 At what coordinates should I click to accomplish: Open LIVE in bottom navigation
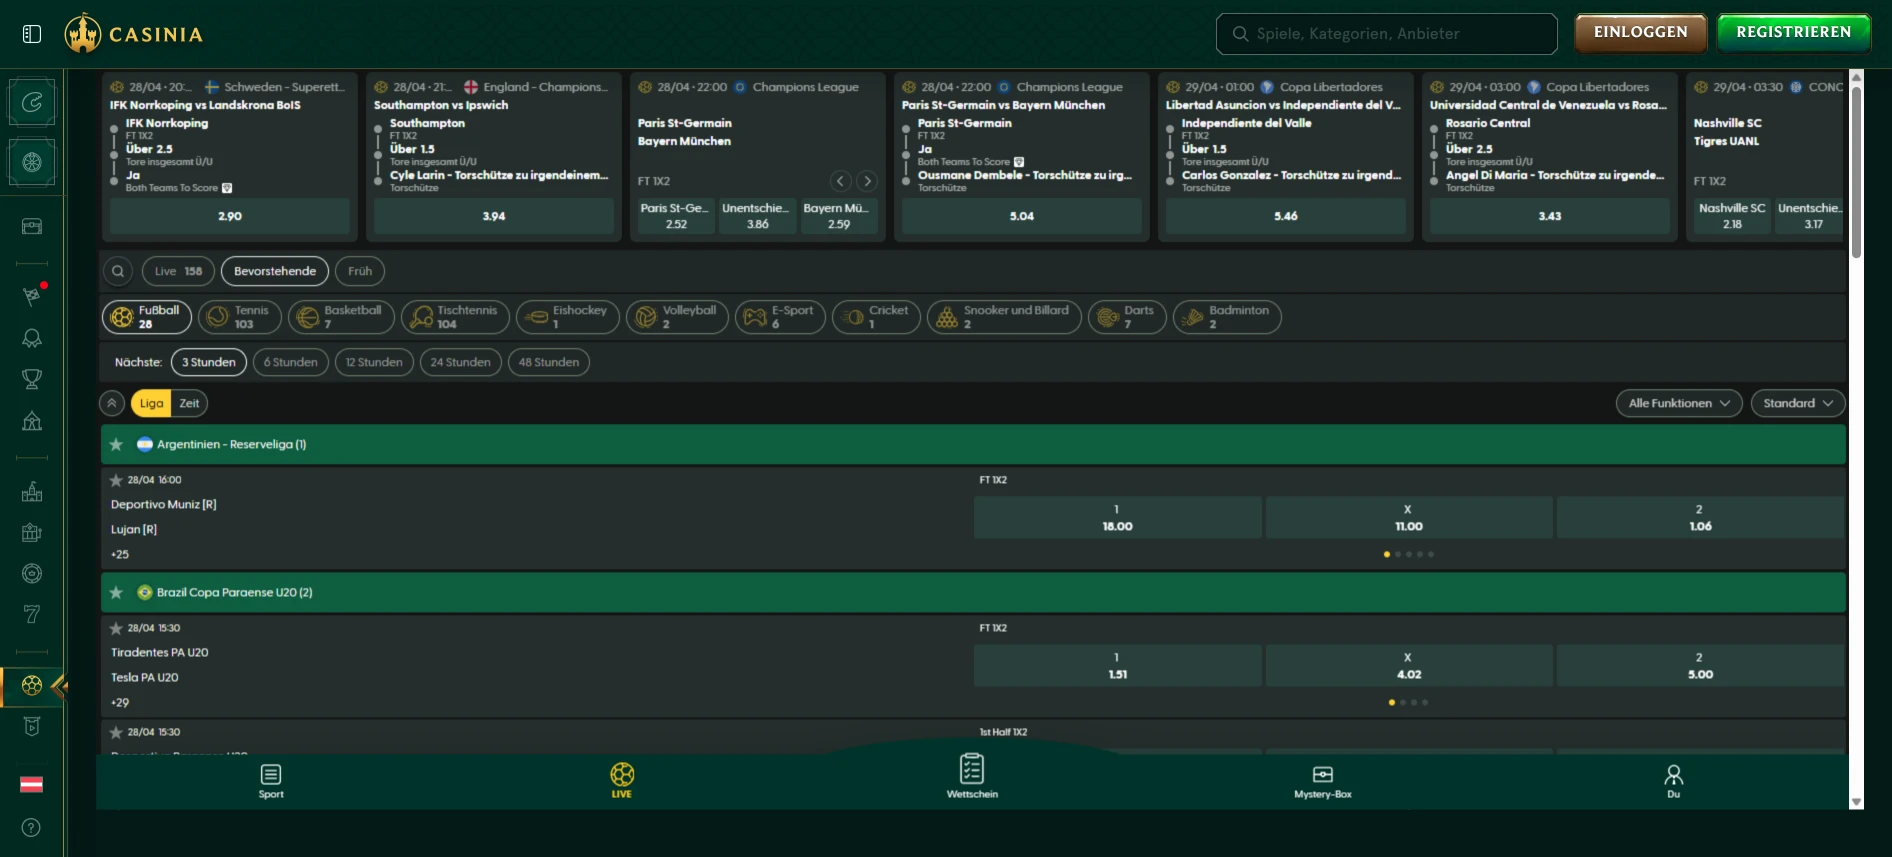(622, 781)
